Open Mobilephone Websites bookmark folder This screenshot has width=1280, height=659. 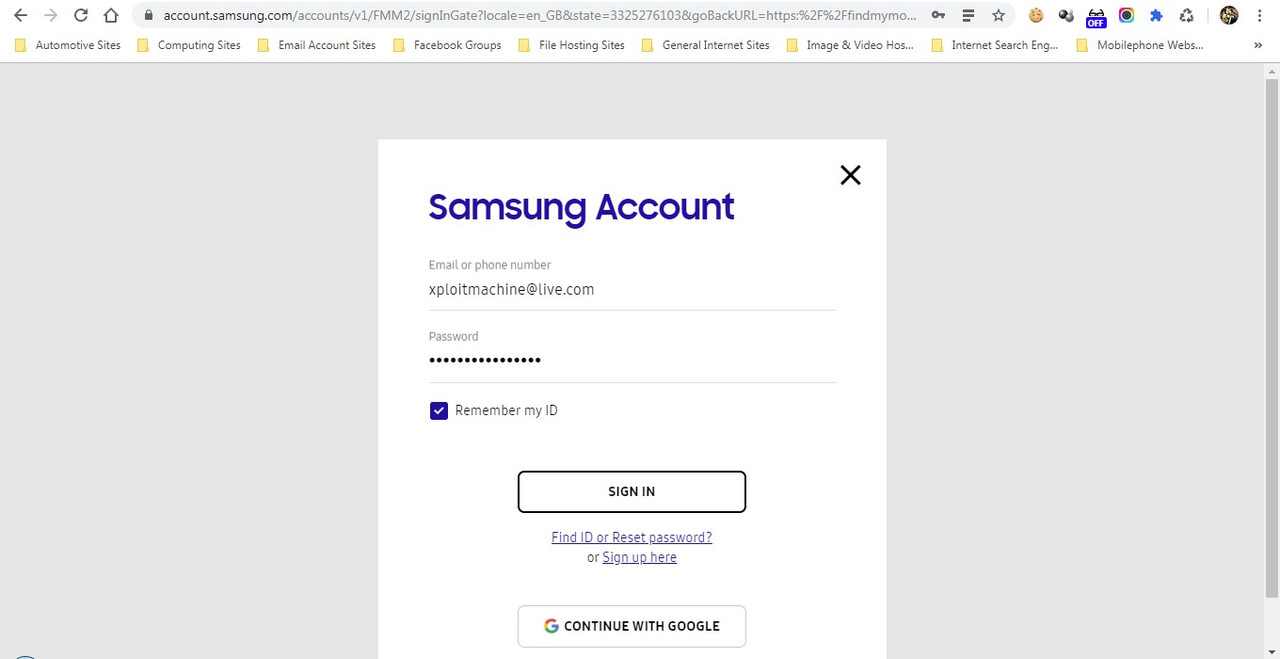pyautogui.click(x=1140, y=45)
